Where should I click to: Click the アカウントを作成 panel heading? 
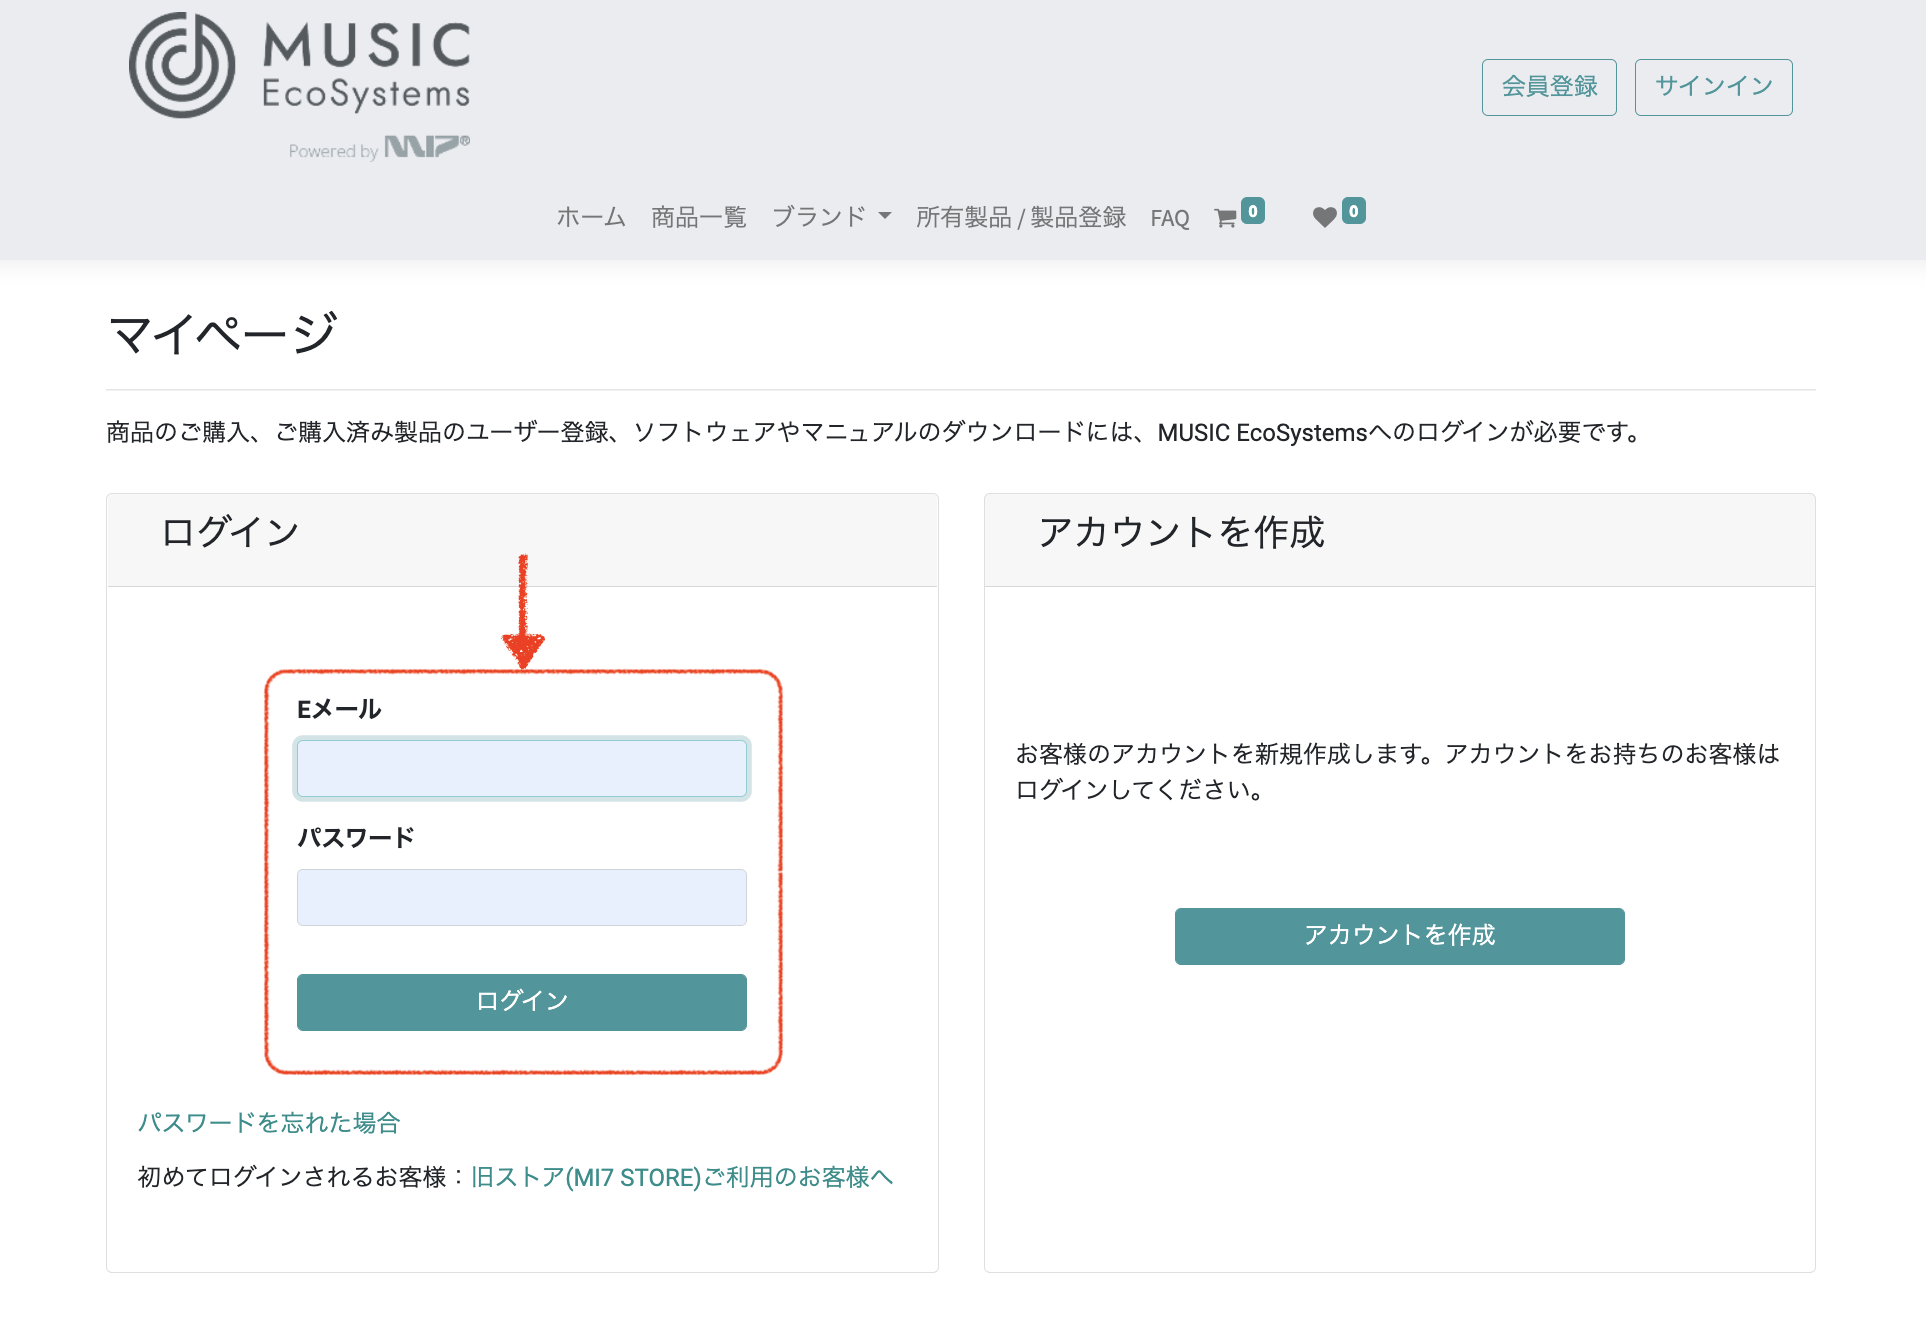[x=1181, y=532]
